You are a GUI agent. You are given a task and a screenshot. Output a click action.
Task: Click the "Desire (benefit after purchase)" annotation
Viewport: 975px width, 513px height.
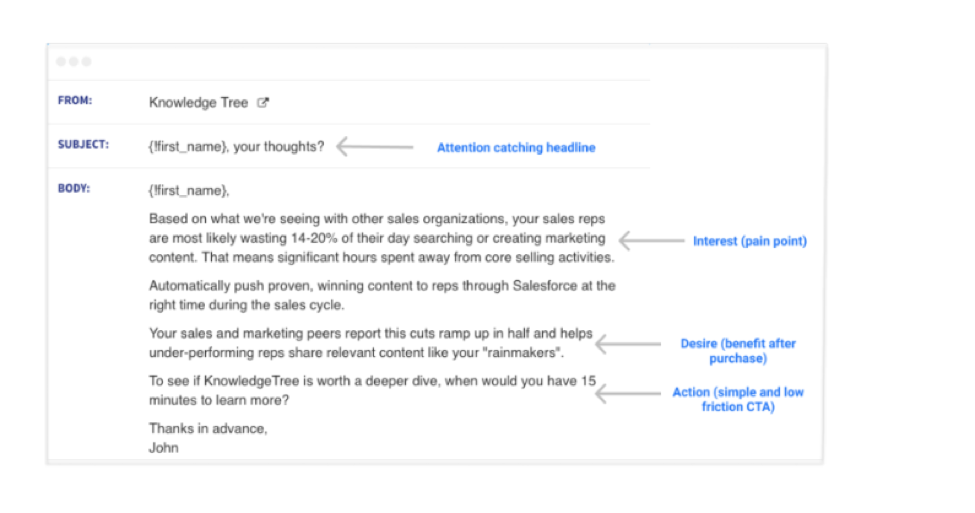point(738,351)
